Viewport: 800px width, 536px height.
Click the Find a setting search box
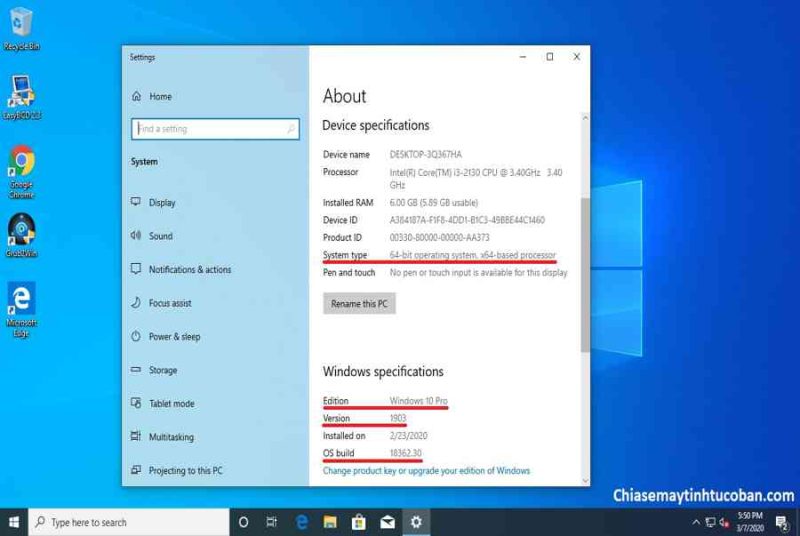tap(215, 129)
